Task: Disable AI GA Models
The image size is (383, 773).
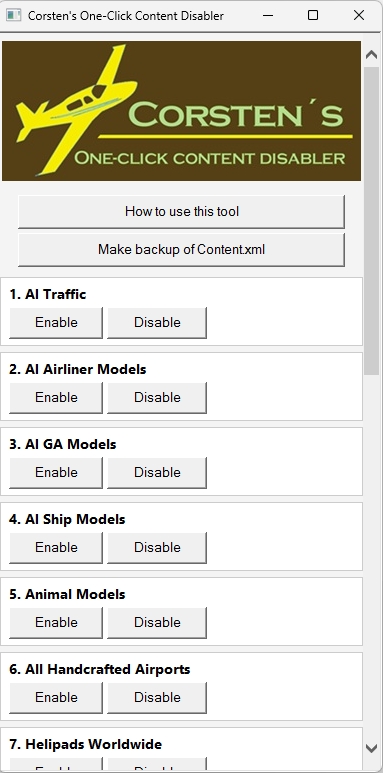Action: (x=157, y=472)
